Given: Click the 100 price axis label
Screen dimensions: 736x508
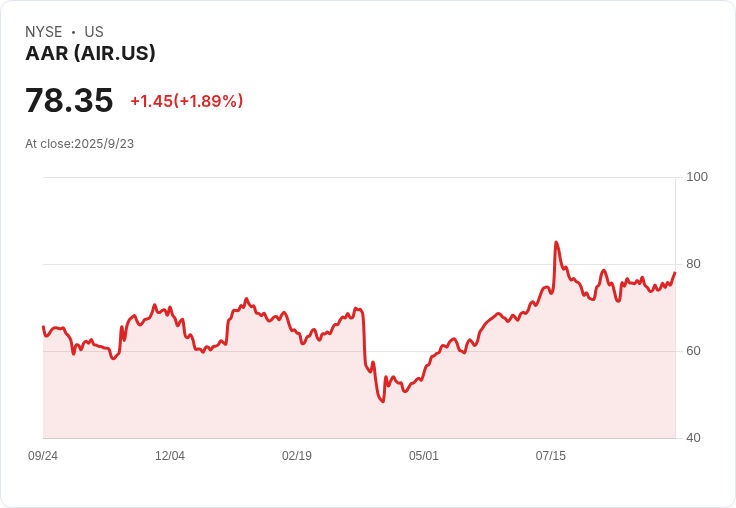Looking at the screenshot, I should [697, 177].
